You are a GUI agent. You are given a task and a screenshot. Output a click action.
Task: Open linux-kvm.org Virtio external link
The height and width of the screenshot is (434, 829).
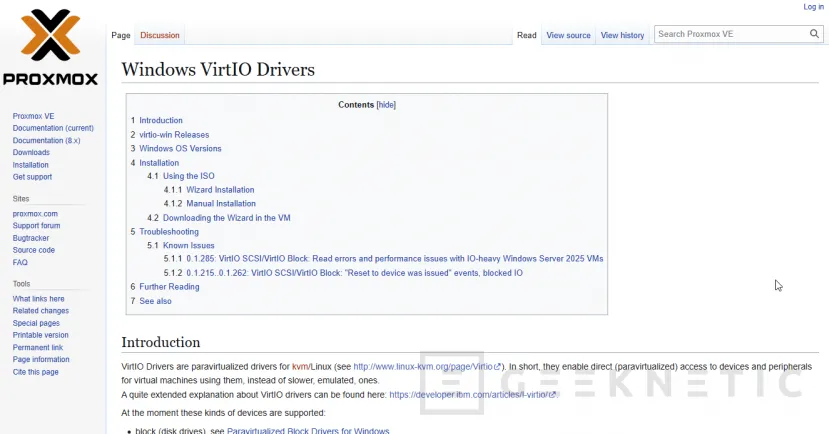coord(426,366)
